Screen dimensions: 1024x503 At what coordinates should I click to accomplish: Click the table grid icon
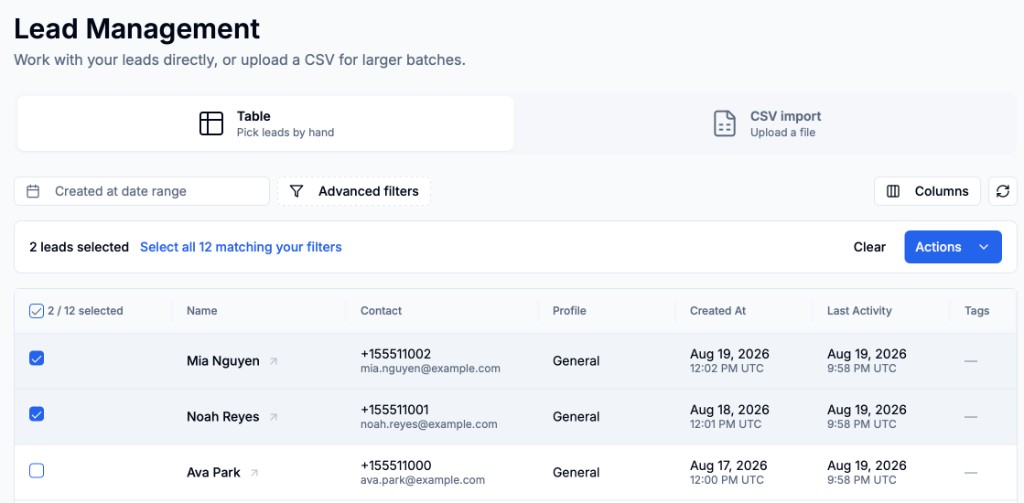coord(211,123)
